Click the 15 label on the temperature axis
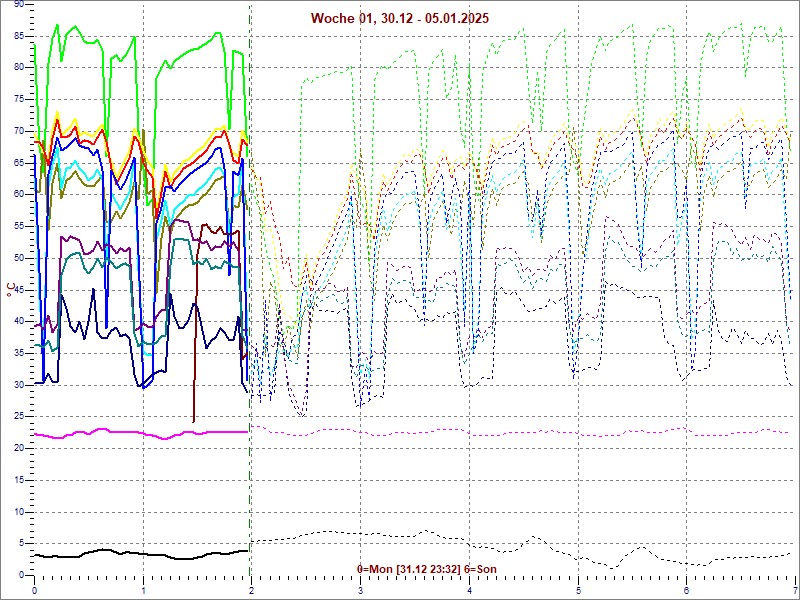Image resolution: width=800 pixels, height=600 pixels. click(18, 480)
